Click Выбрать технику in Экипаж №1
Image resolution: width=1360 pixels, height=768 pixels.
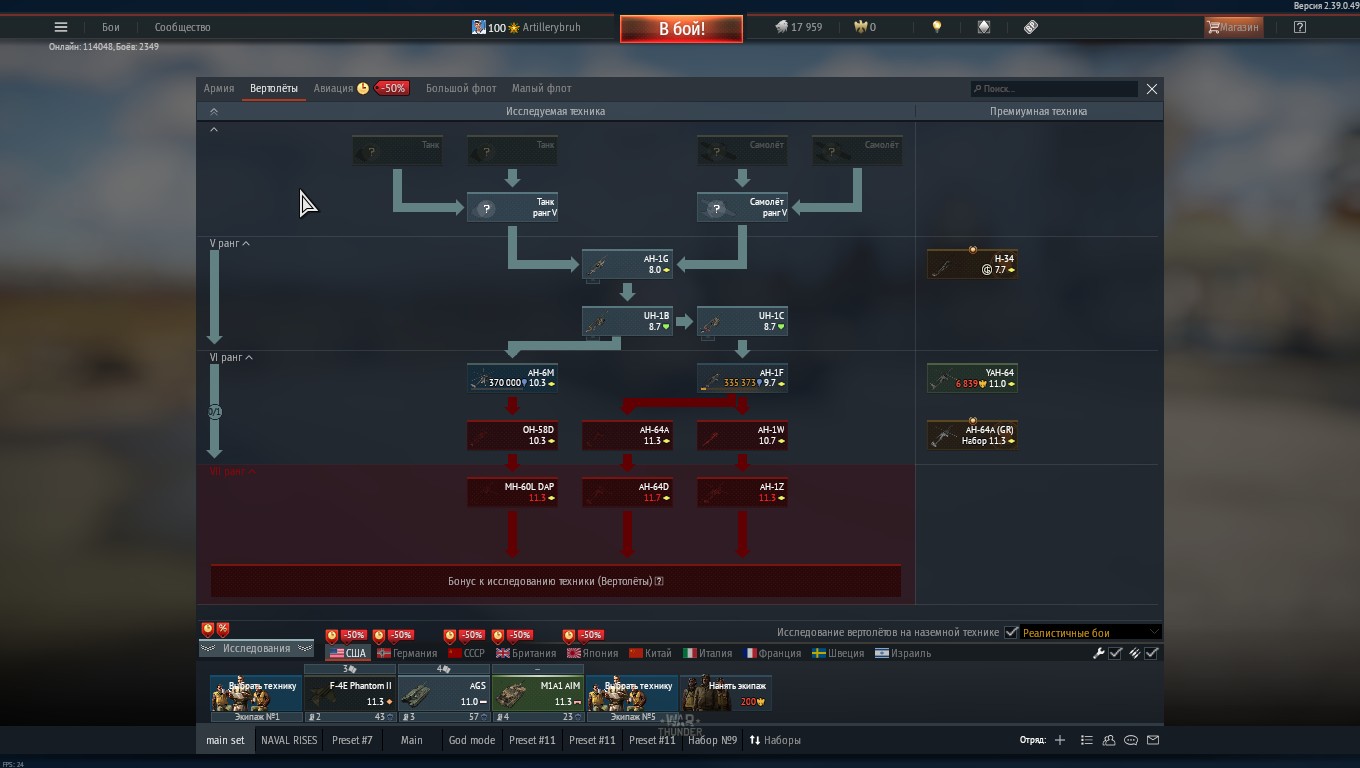click(256, 693)
